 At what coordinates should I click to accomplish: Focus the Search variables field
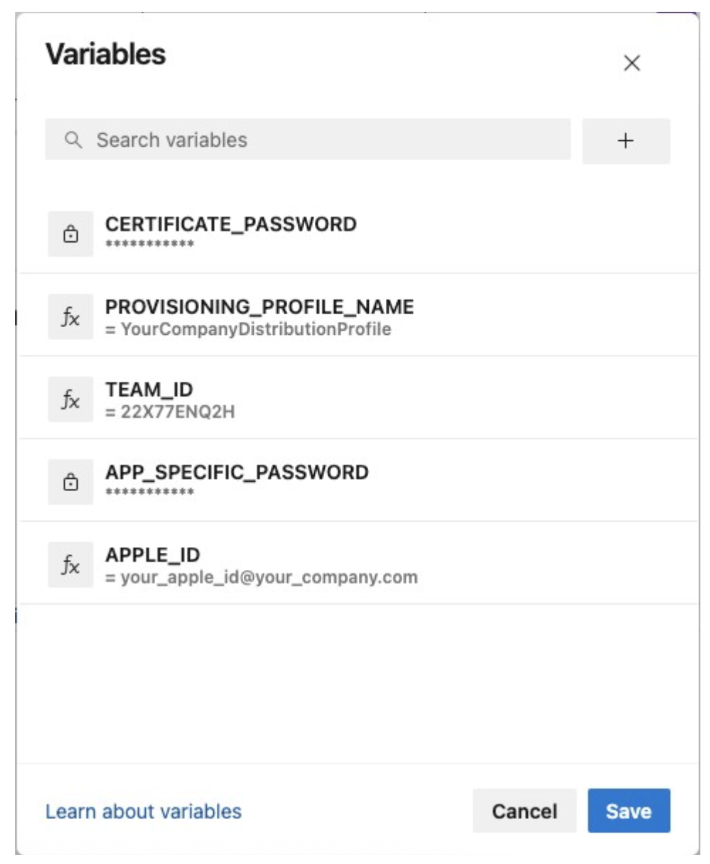[x=320, y=141]
